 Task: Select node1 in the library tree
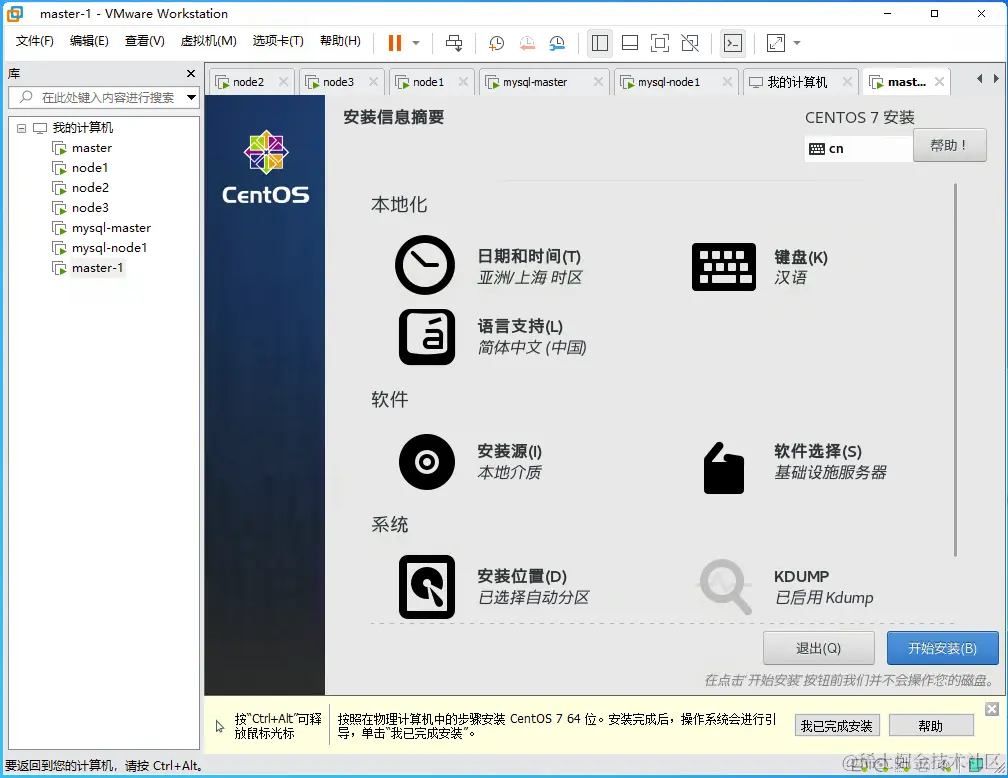(x=90, y=168)
